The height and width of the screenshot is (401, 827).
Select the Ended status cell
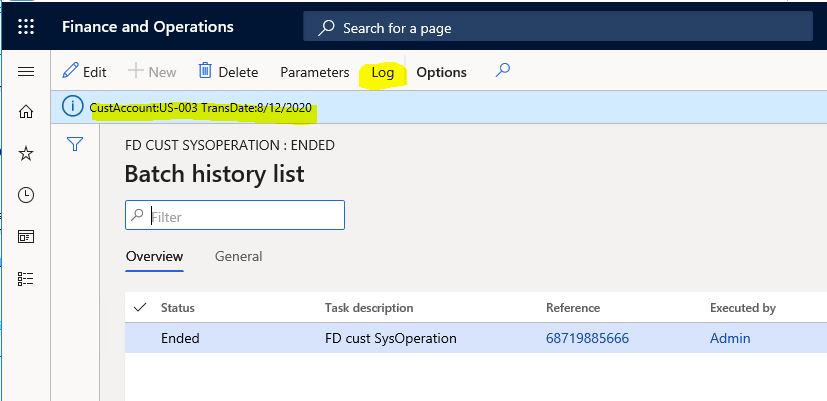[x=180, y=338]
